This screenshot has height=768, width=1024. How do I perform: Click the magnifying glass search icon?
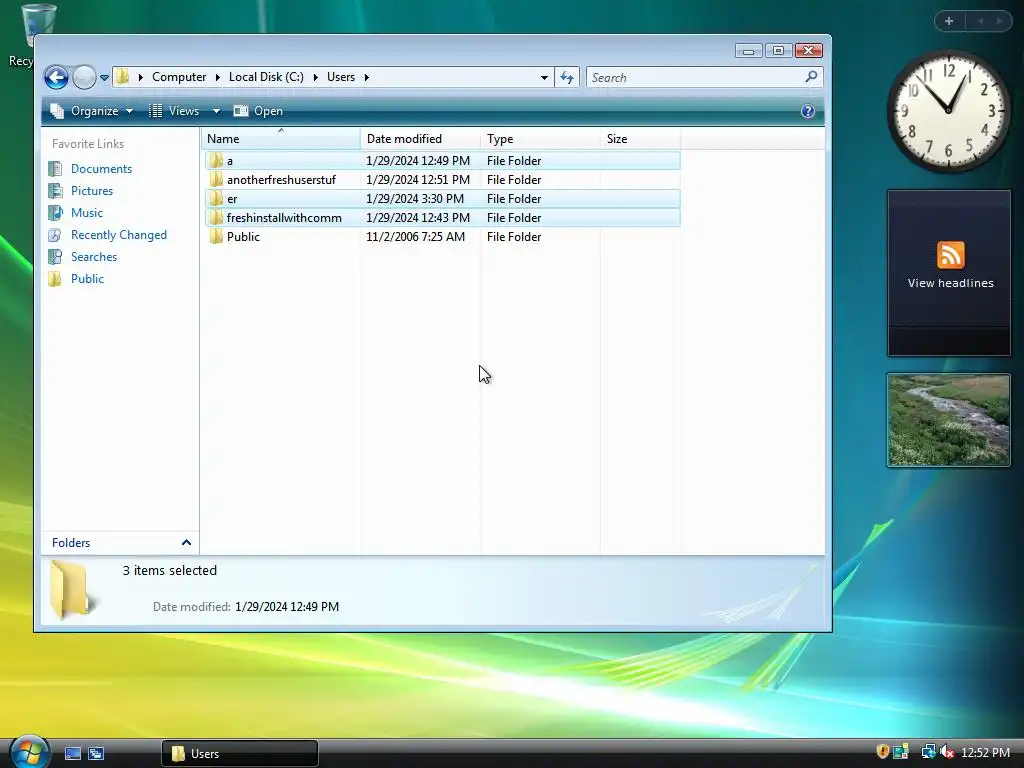(x=811, y=76)
